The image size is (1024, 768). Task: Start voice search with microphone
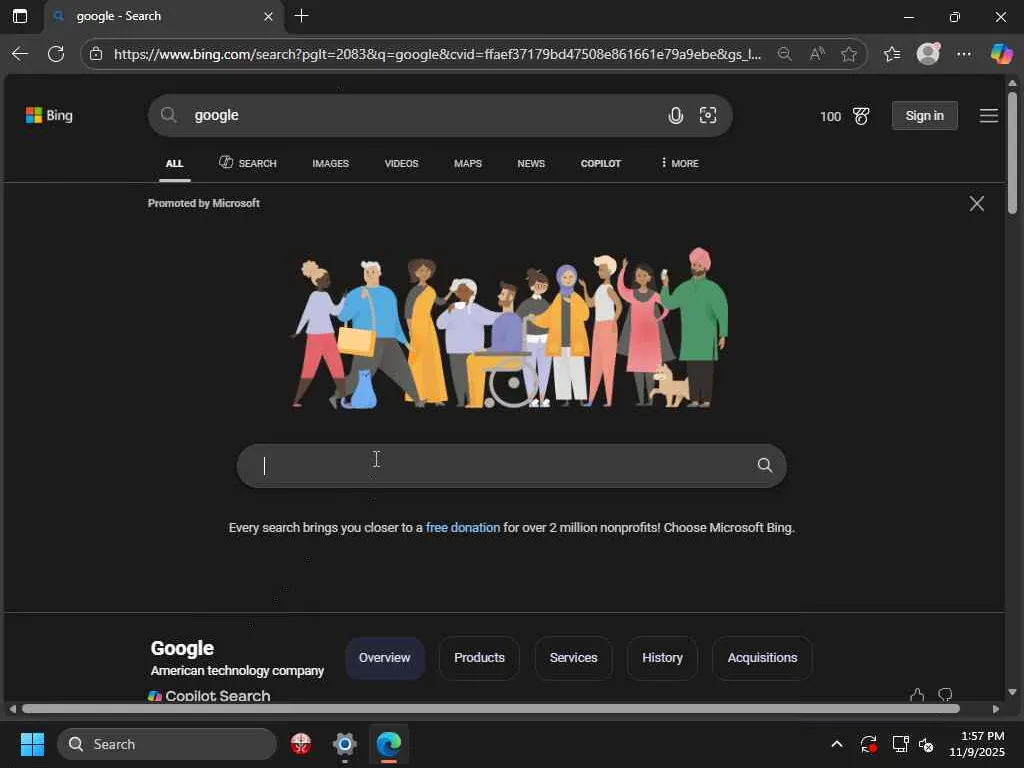[676, 116]
